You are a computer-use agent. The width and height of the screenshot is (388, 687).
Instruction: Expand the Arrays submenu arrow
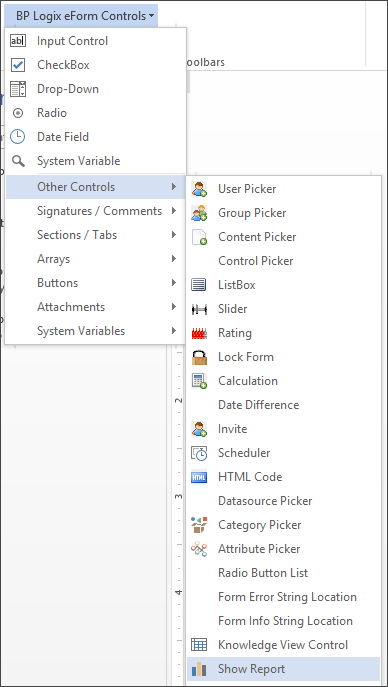click(x=174, y=259)
